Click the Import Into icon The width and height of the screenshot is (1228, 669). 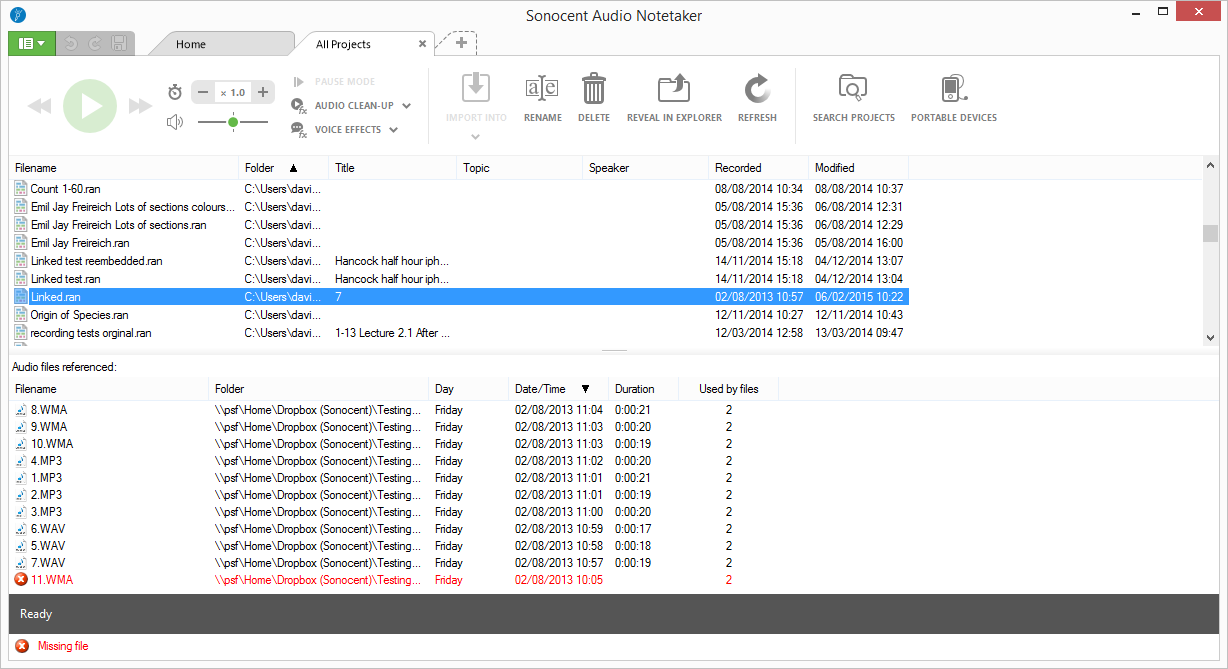point(476,89)
